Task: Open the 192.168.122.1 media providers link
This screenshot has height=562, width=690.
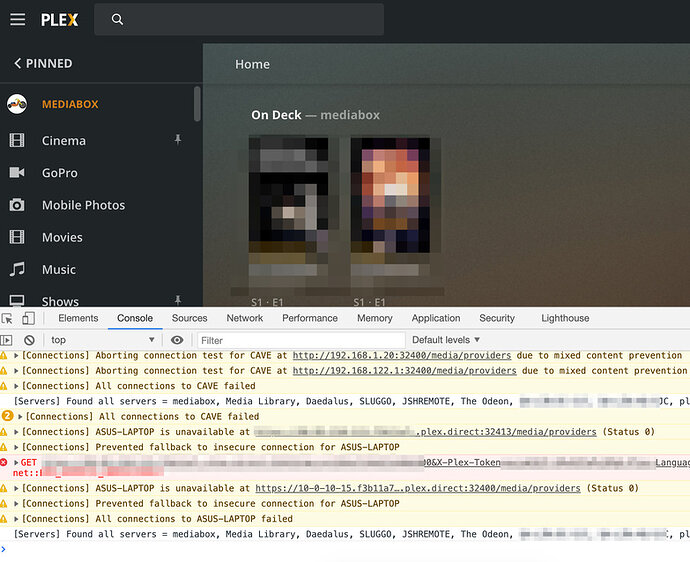Action: [x=404, y=371]
